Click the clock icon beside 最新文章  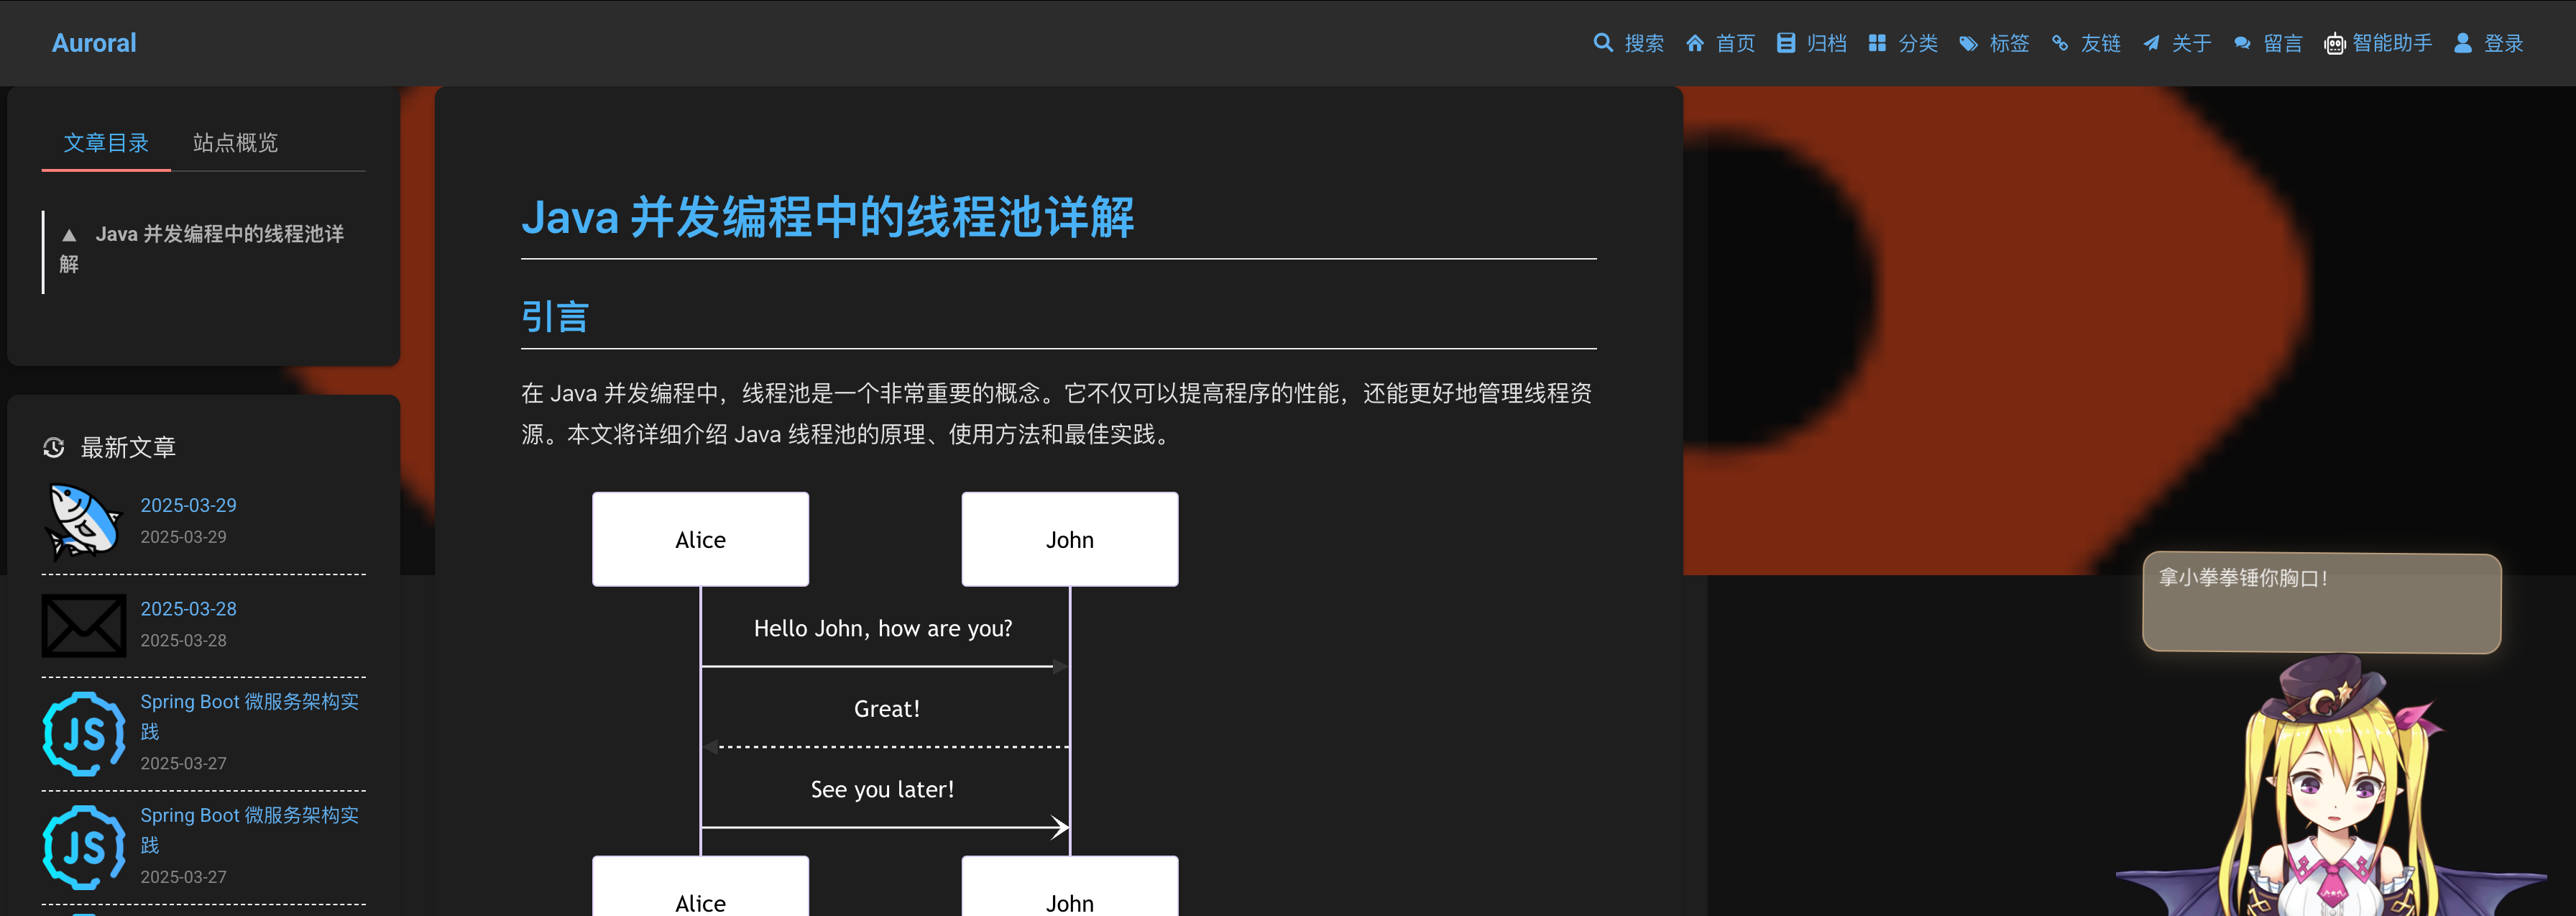[x=53, y=447]
